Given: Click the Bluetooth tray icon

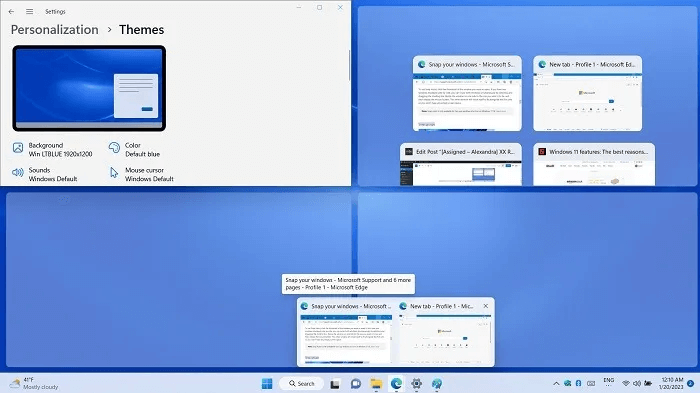Looking at the screenshot, I should pyautogui.click(x=579, y=384).
